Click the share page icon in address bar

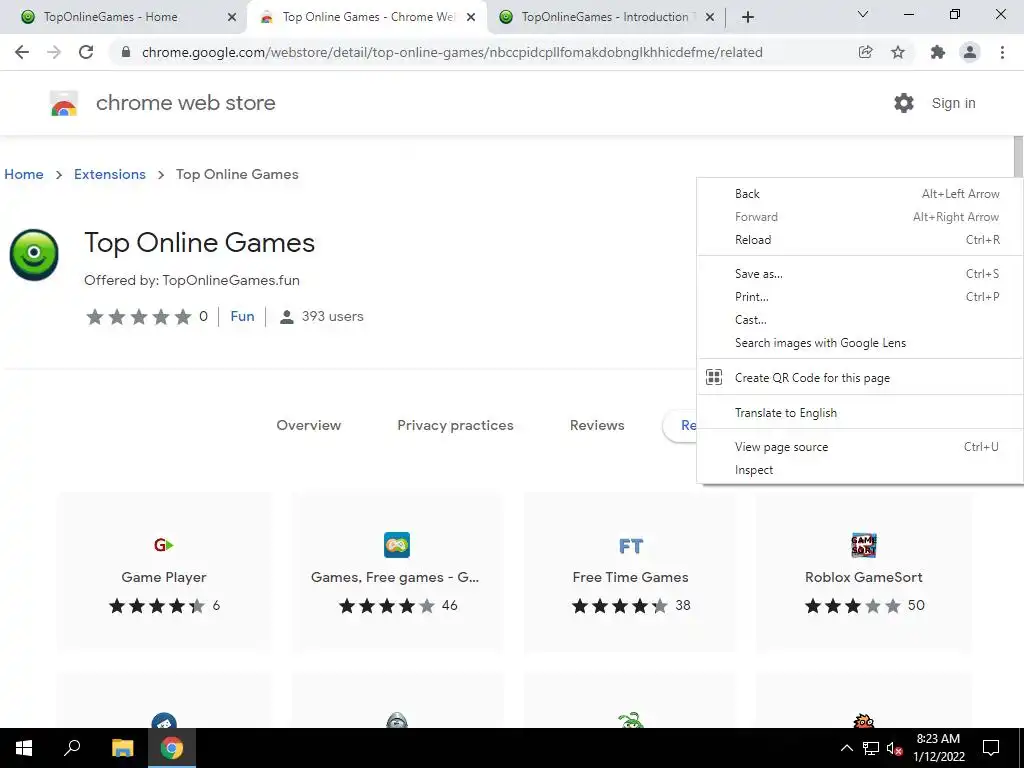(x=866, y=52)
